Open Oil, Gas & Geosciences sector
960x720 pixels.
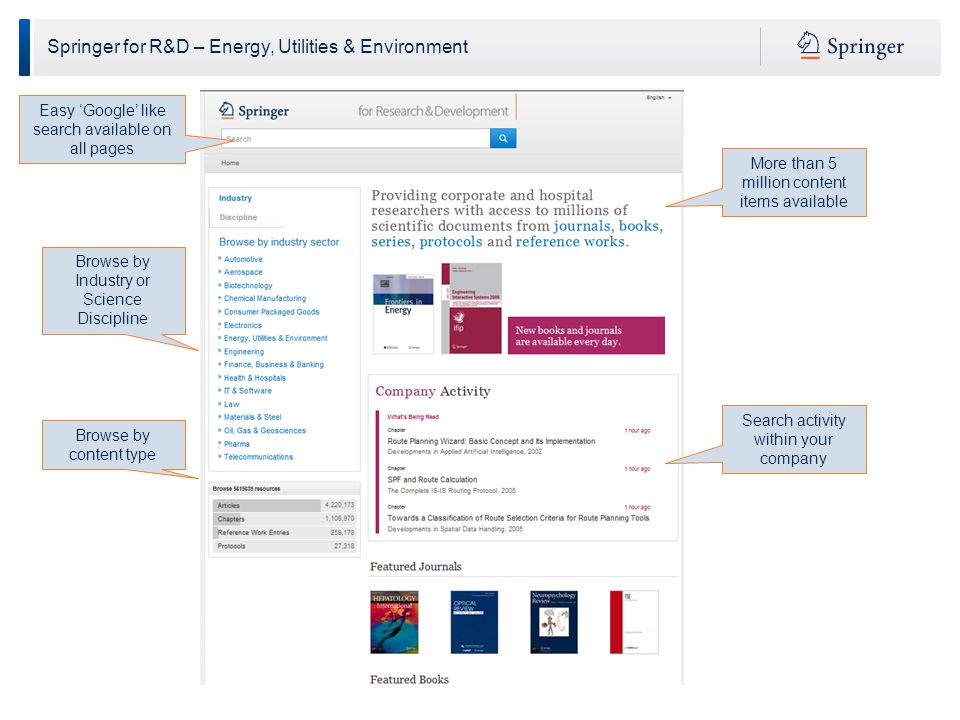tap(264, 431)
